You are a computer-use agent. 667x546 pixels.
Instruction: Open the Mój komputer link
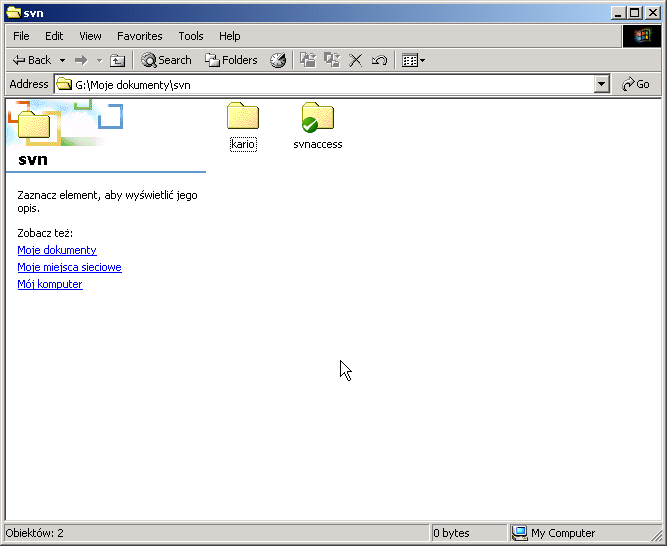tap(50, 284)
